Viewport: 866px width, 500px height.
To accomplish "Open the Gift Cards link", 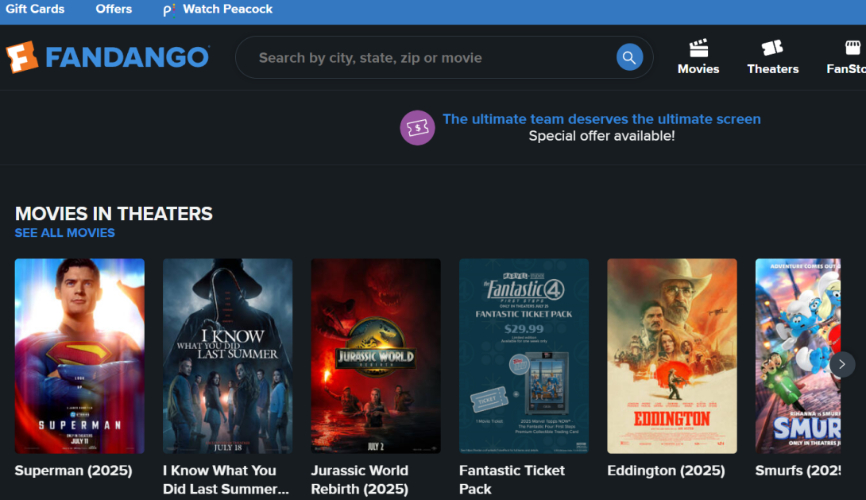I will pyautogui.click(x=35, y=9).
